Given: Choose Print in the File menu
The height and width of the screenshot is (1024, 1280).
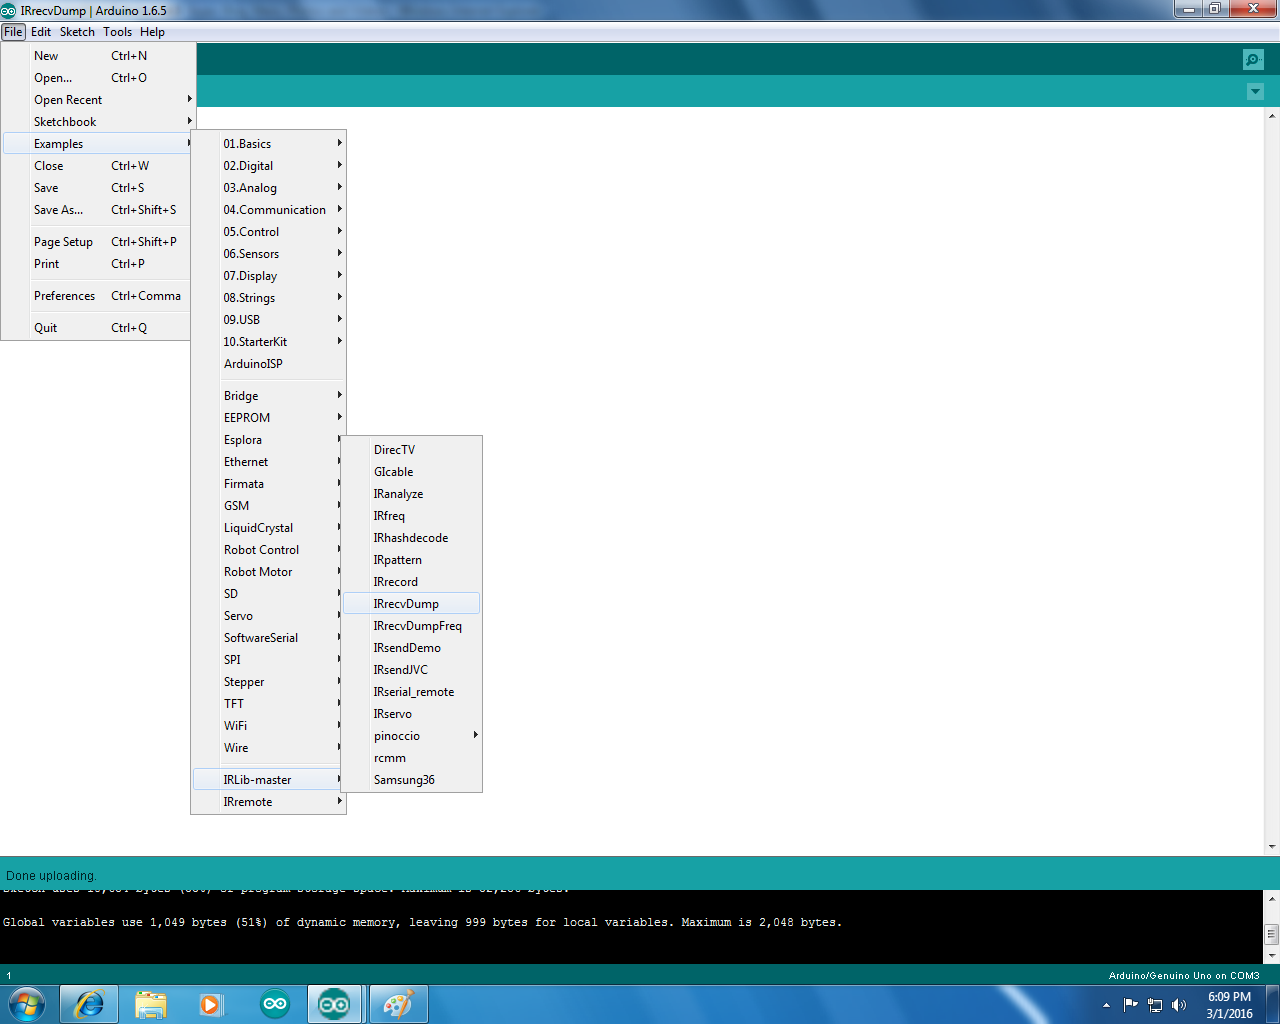Looking at the screenshot, I should point(98,264).
